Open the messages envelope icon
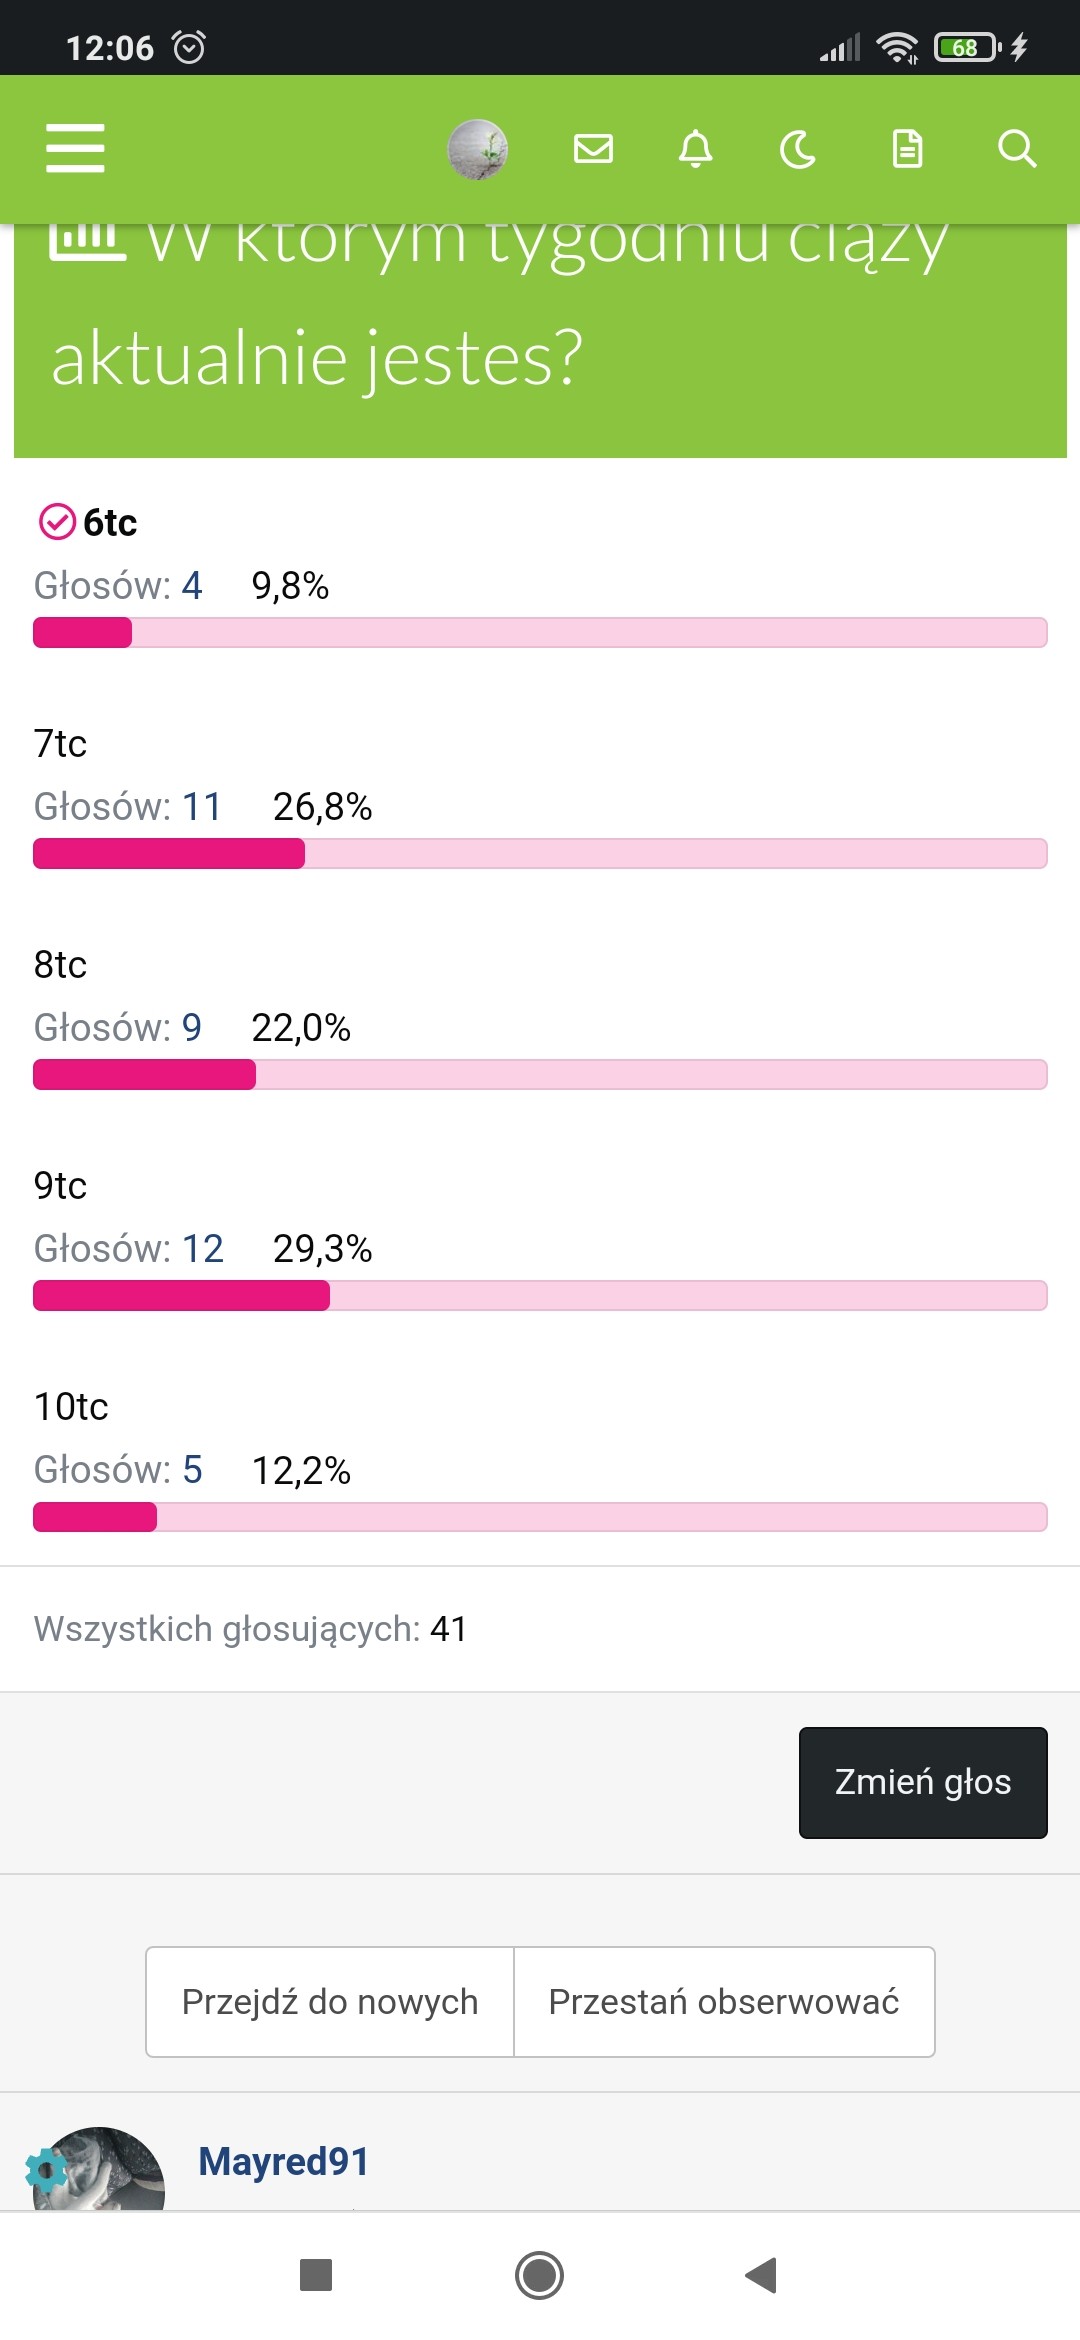The image size is (1080, 2340). tap(593, 149)
